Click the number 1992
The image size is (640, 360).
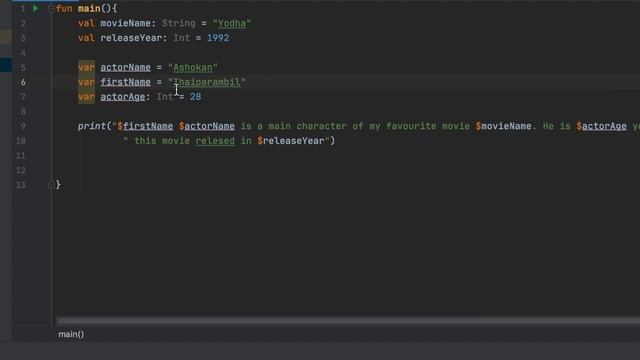point(218,38)
